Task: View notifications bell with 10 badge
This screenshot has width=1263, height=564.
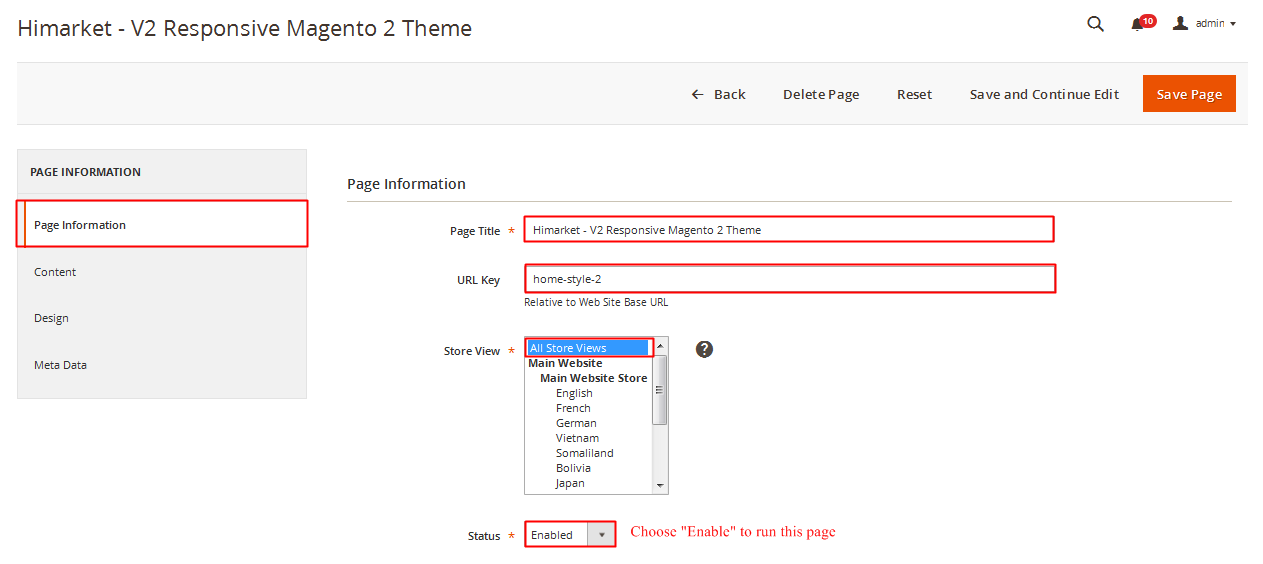Action: [1142, 23]
